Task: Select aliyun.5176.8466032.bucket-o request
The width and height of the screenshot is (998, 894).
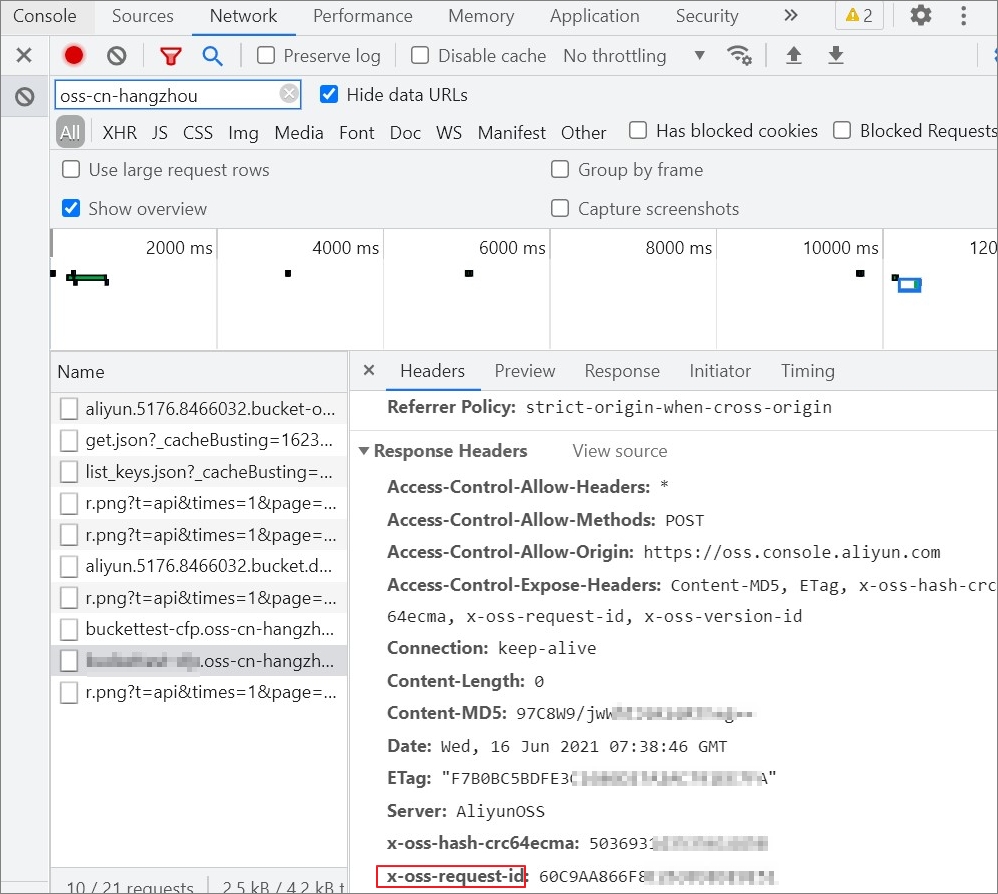Action: (199, 409)
